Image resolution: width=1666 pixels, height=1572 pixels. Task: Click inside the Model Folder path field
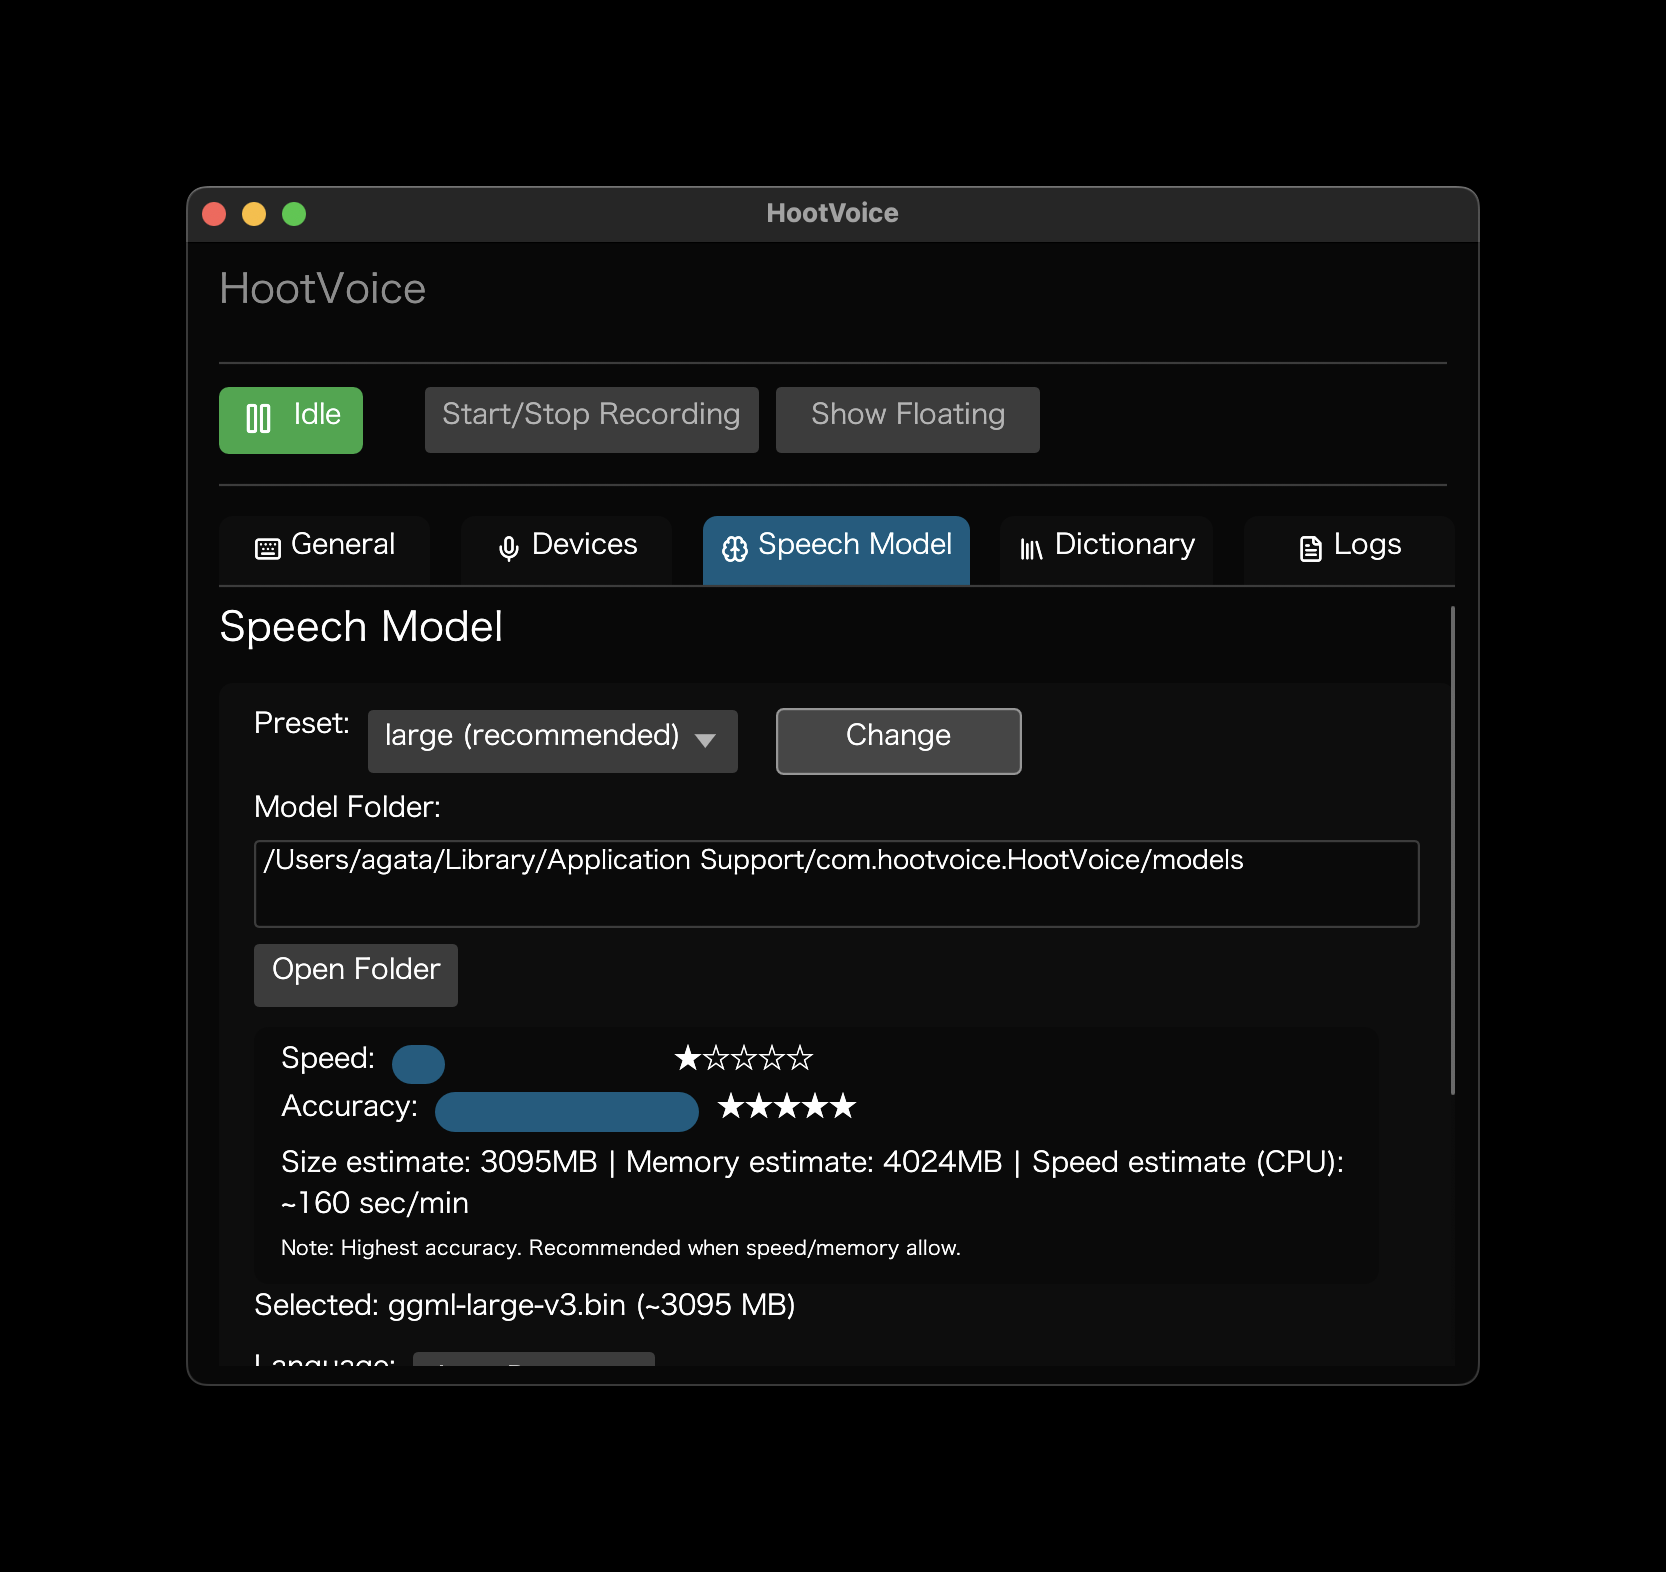pyautogui.click(x=836, y=883)
